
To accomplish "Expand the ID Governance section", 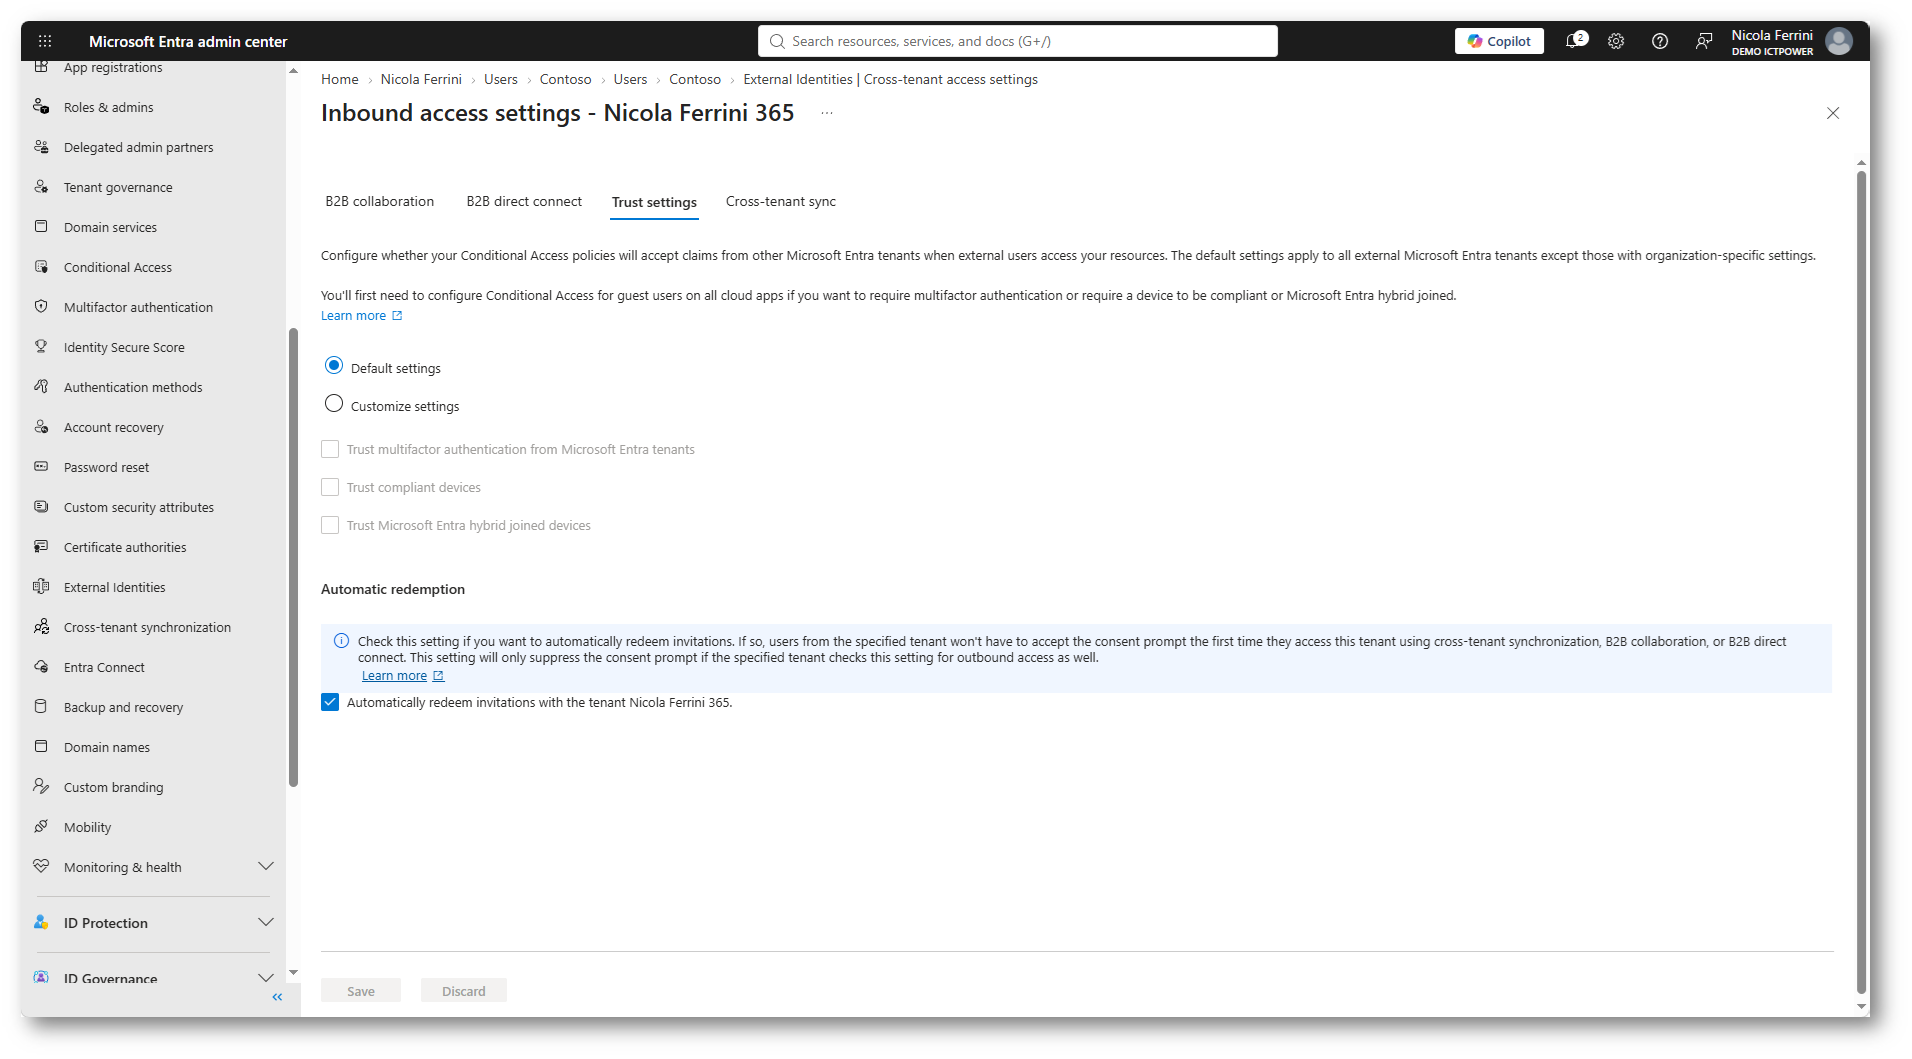I will [266, 978].
